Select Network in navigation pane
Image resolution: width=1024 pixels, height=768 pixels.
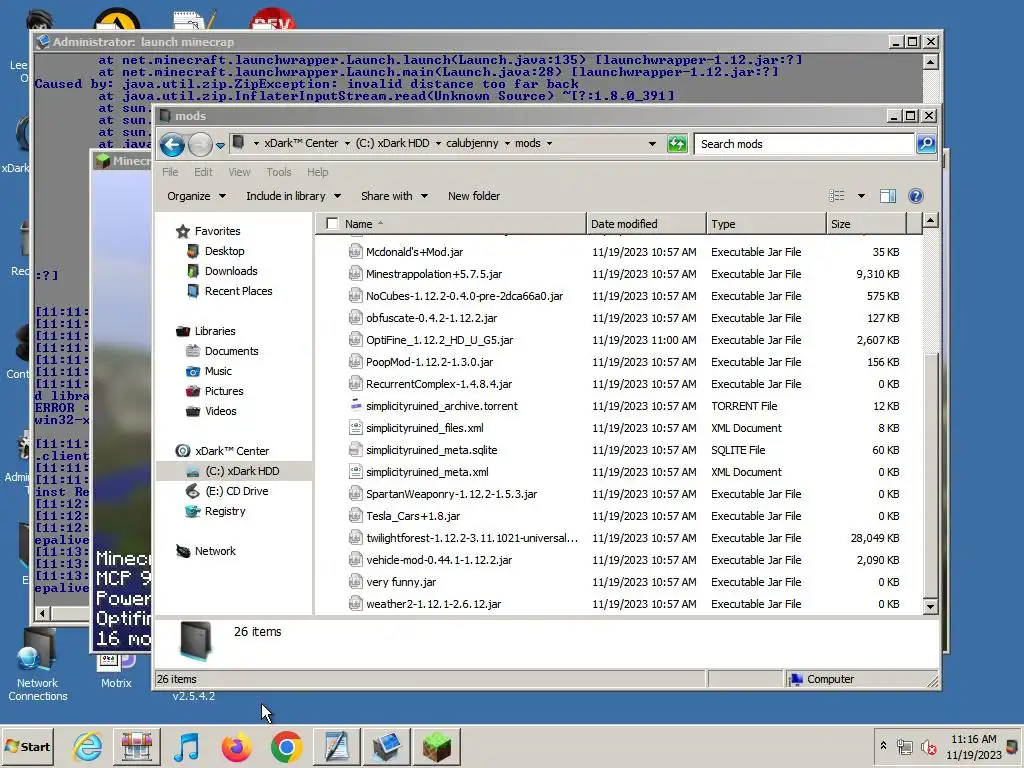[215, 551]
